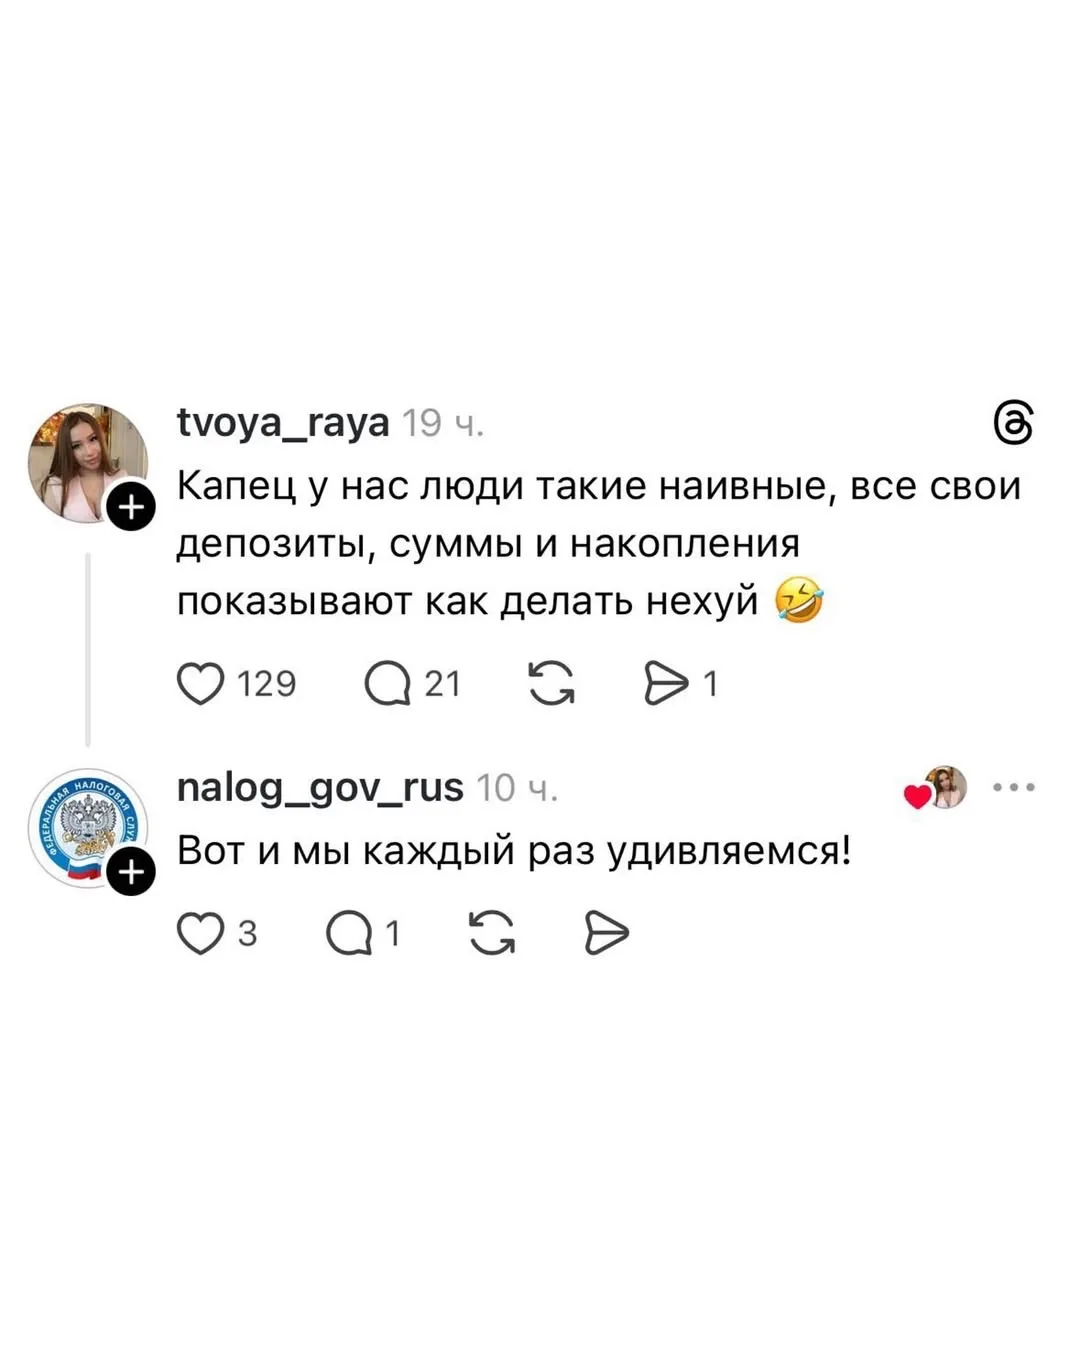Open comments on nalog_gov_rus reply
Image resolution: width=1080 pixels, height=1346 pixels.
[349, 934]
